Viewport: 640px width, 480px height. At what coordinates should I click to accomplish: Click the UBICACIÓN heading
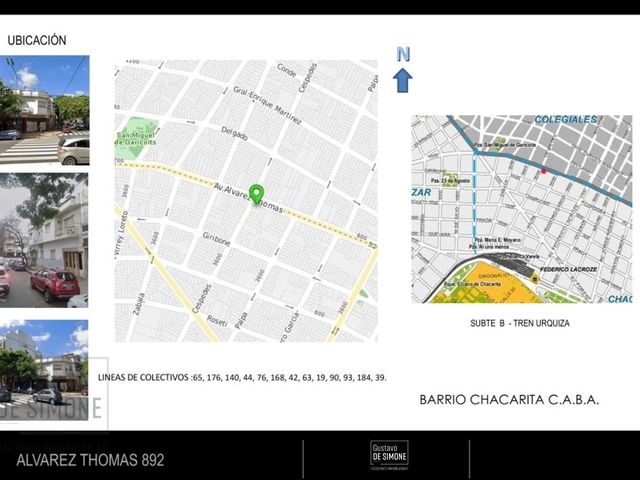[37, 40]
